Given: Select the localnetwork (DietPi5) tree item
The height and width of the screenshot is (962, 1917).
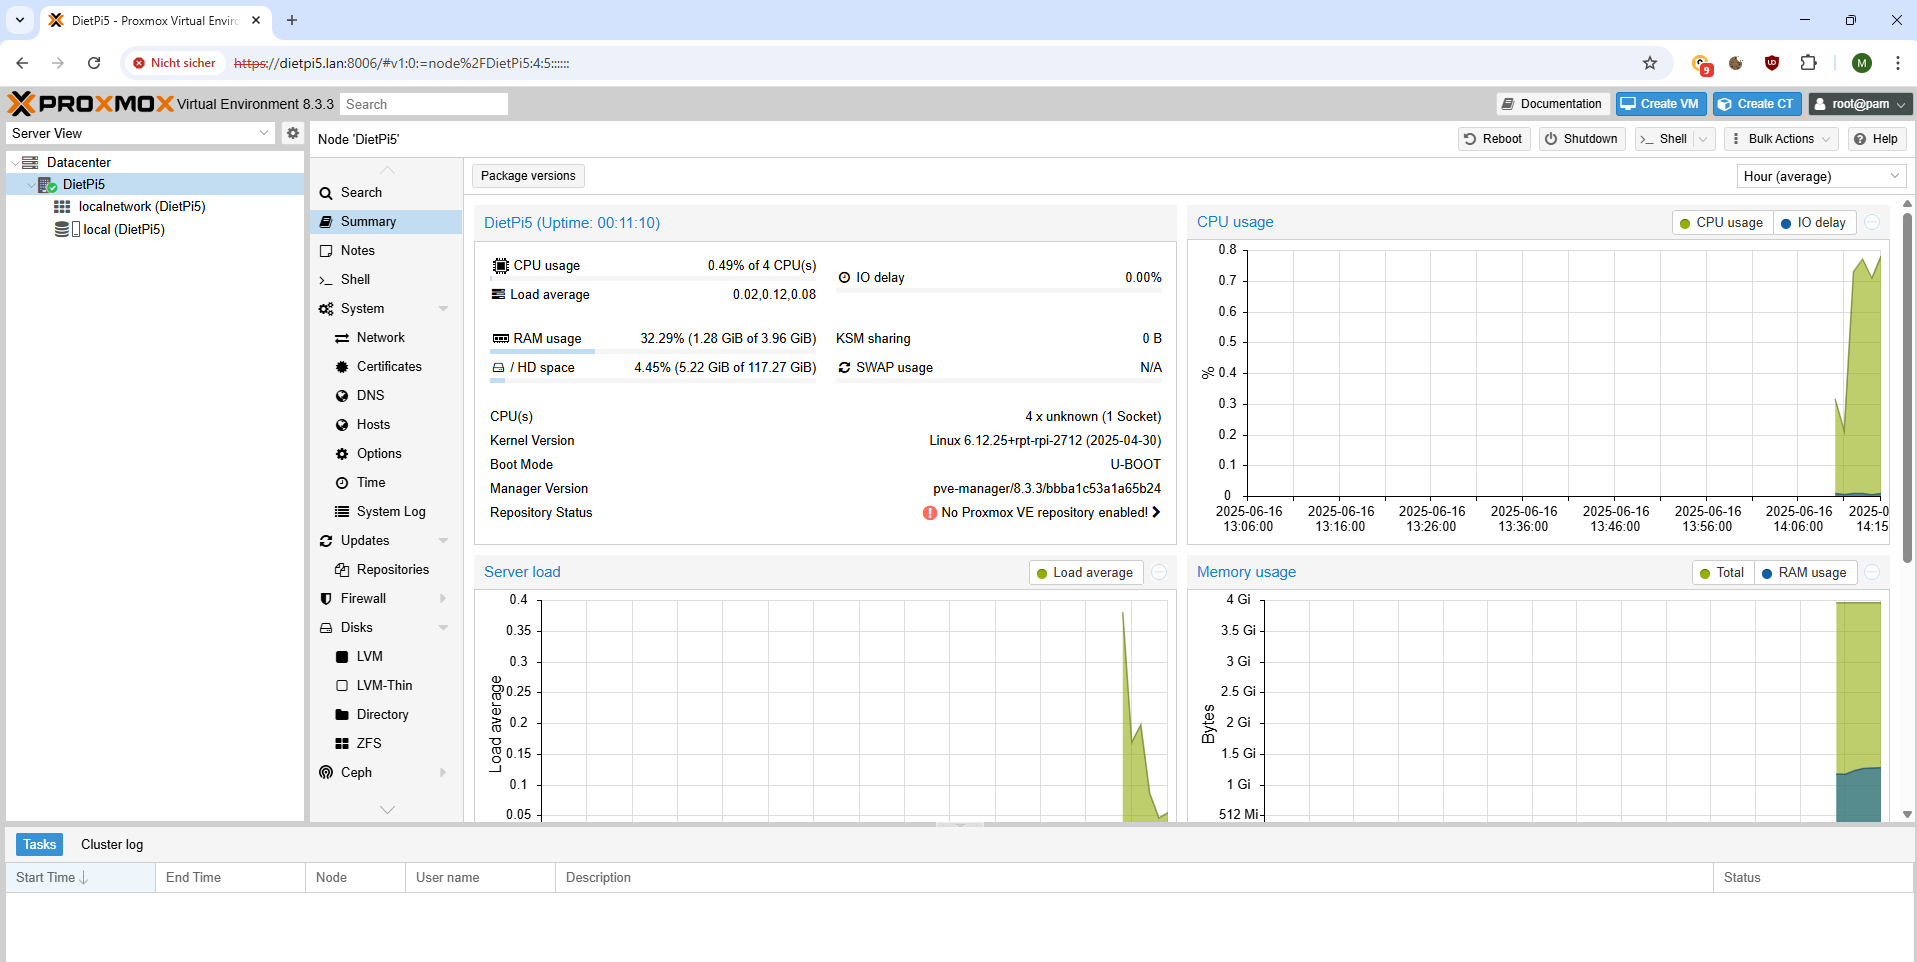Looking at the screenshot, I should coord(142,207).
